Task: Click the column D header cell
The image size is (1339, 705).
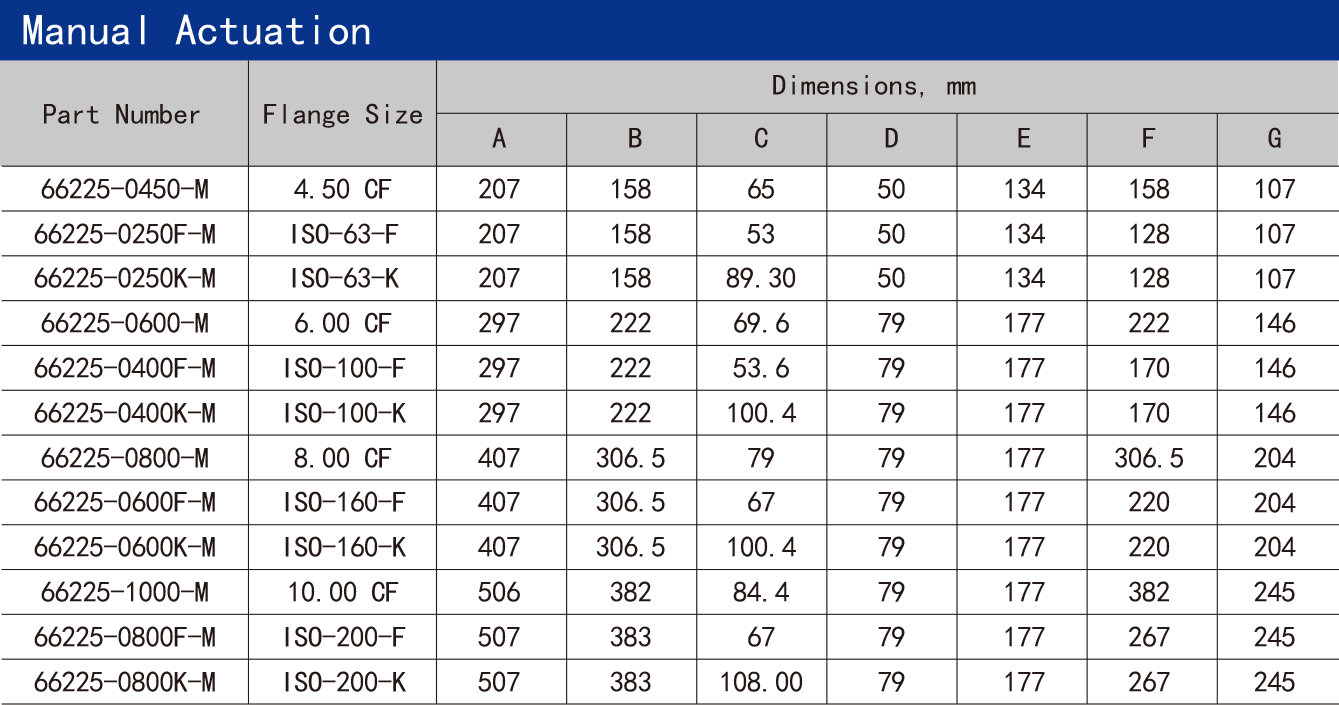Action: 891,139
